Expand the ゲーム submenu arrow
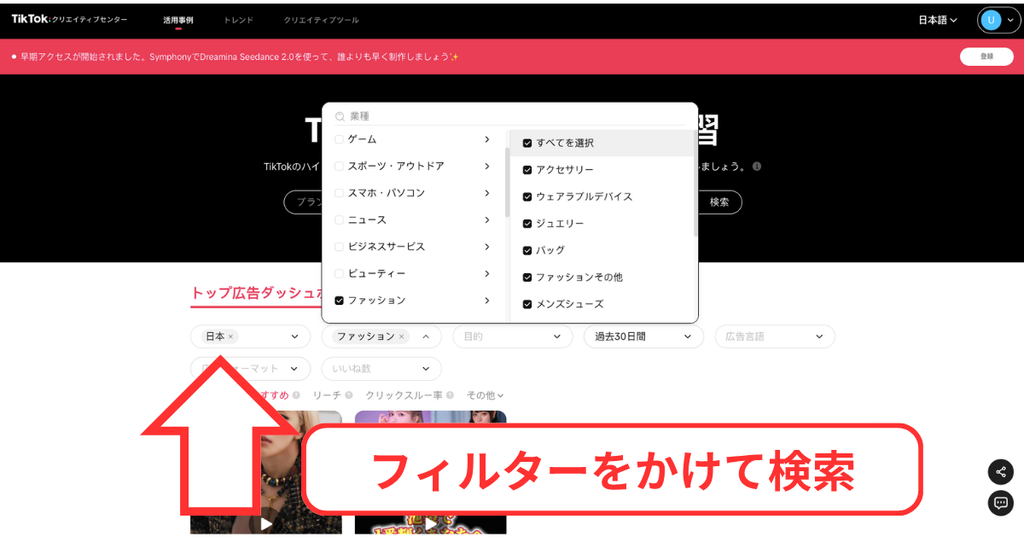The width and height of the screenshot is (1024, 538). tap(487, 139)
